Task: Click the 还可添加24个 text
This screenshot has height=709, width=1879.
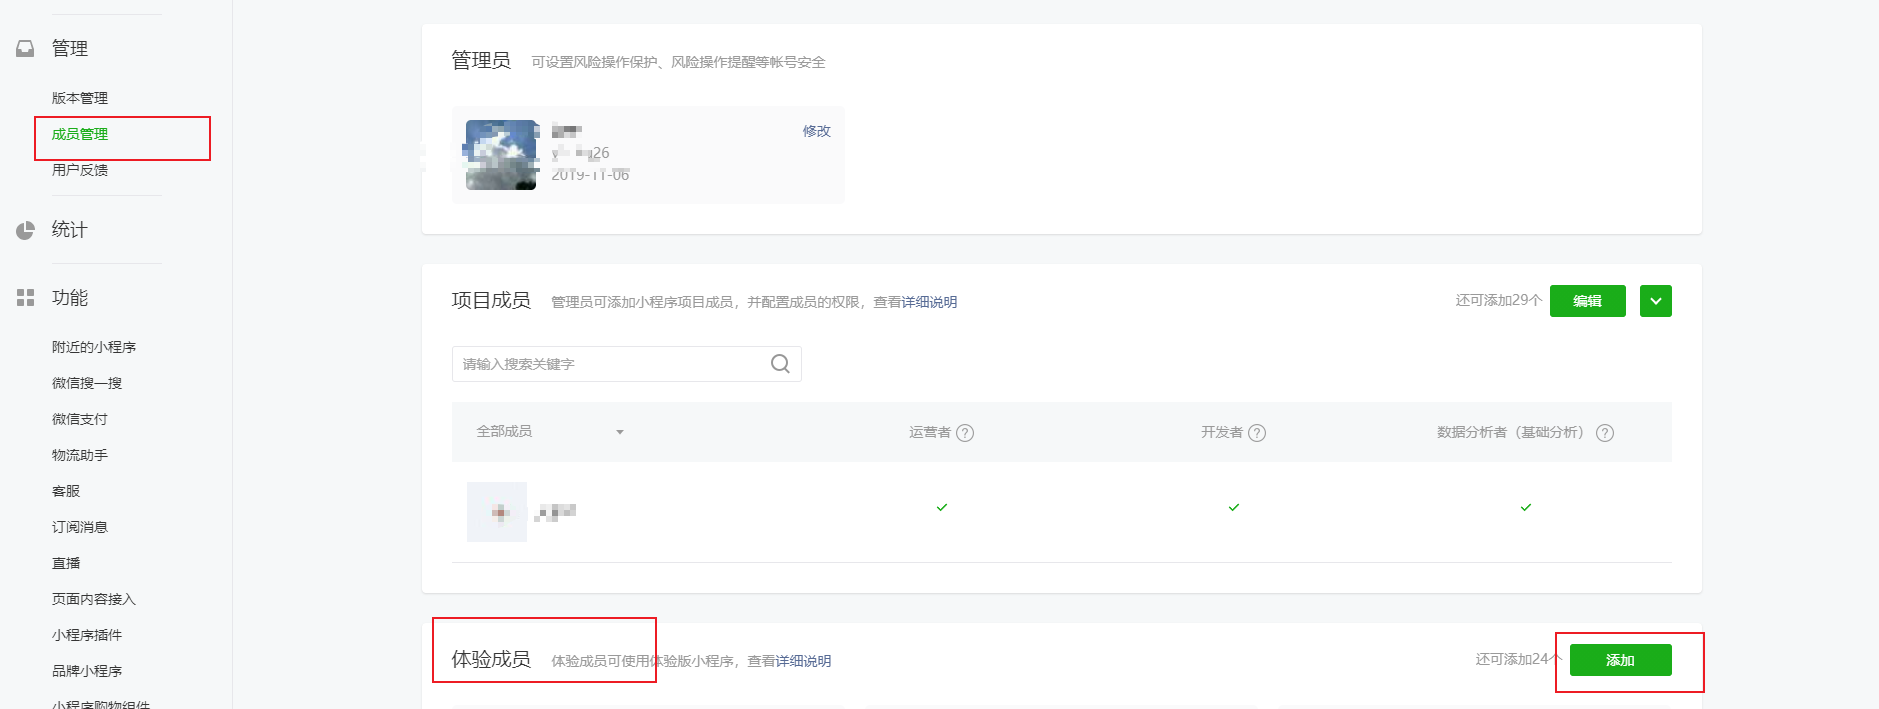Action: coord(1518,659)
